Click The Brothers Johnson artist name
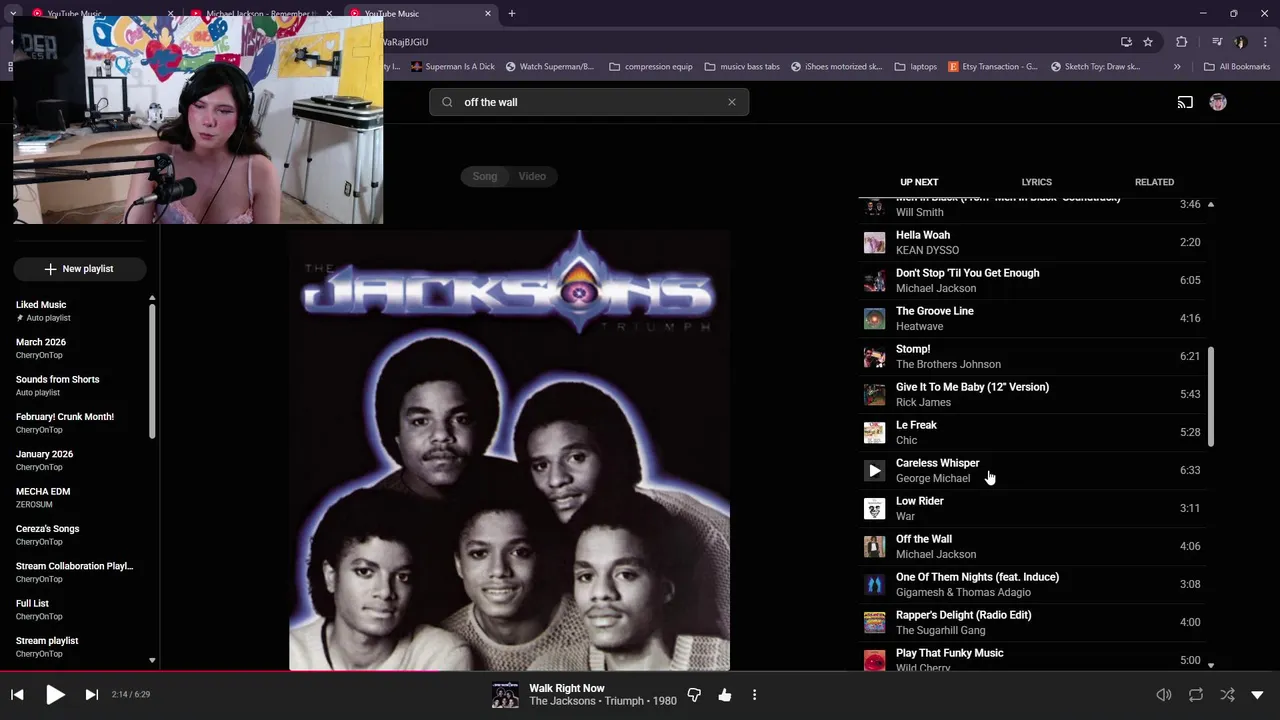Image resolution: width=1280 pixels, height=720 pixels. [x=948, y=364]
